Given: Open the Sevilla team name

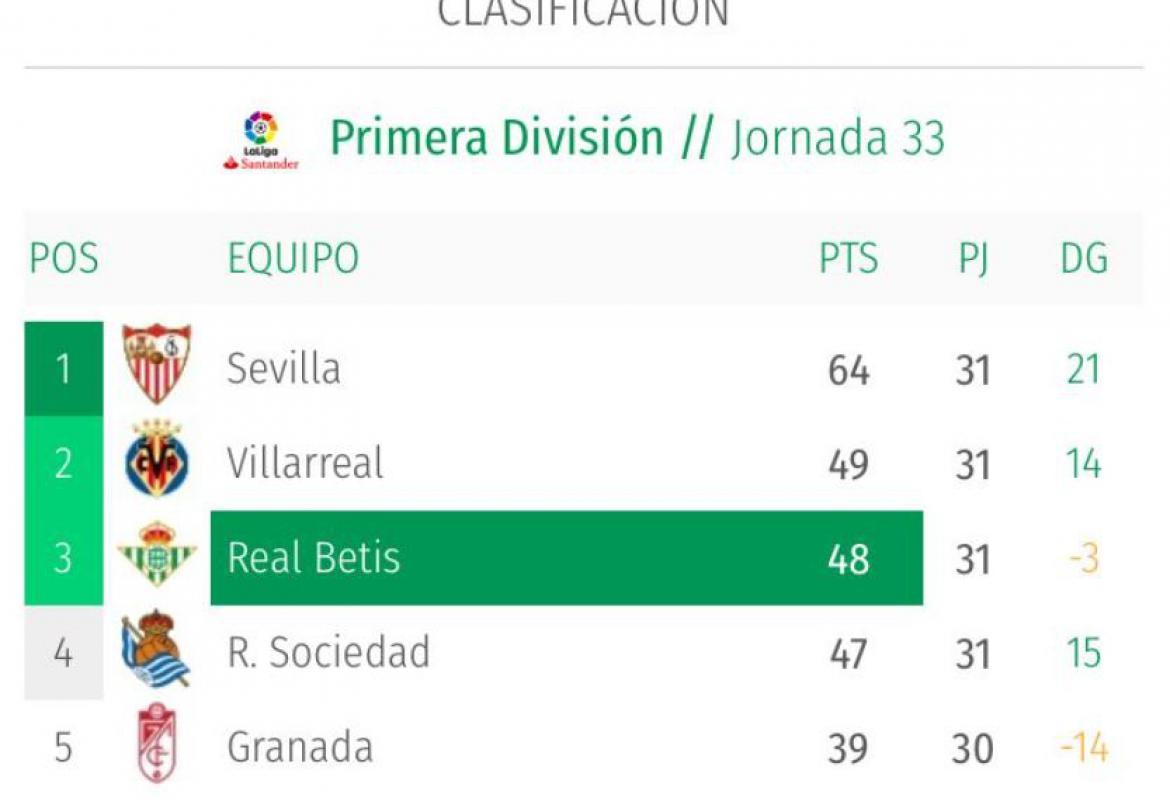Looking at the screenshot, I should coord(284,369).
